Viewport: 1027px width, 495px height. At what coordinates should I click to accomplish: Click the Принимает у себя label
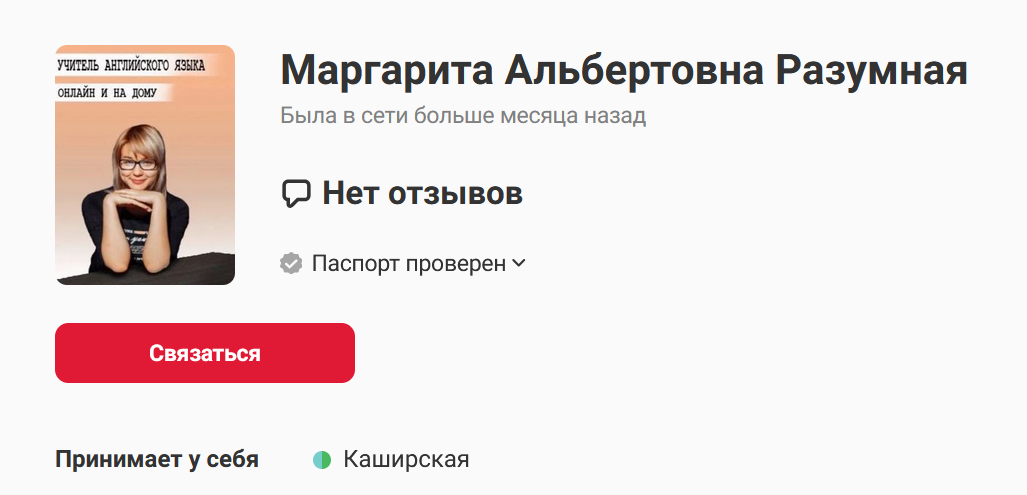coord(157,460)
